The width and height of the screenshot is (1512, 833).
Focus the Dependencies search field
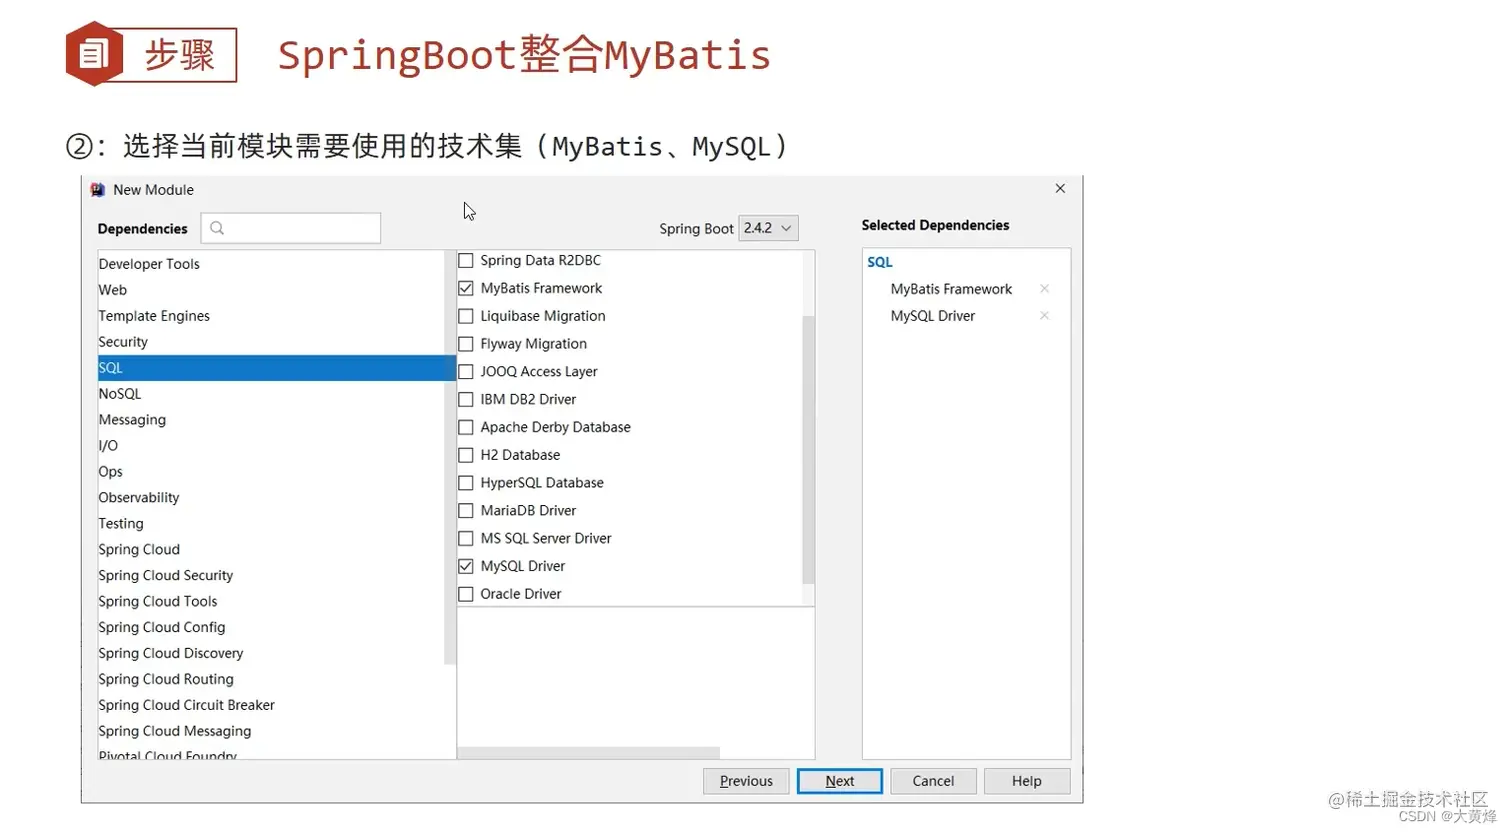[x=291, y=228]
